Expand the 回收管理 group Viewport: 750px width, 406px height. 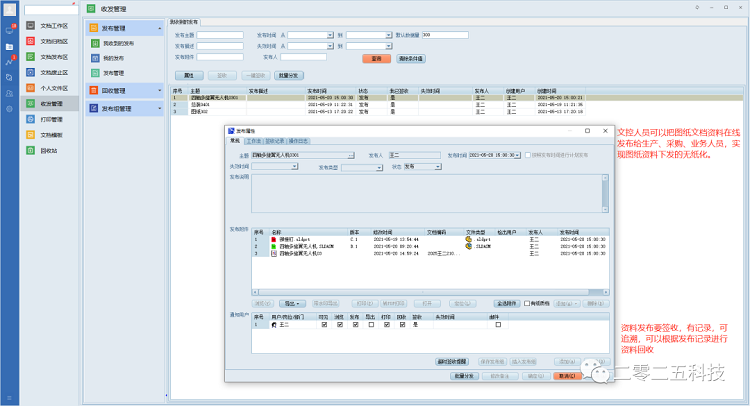pos(160,90)
